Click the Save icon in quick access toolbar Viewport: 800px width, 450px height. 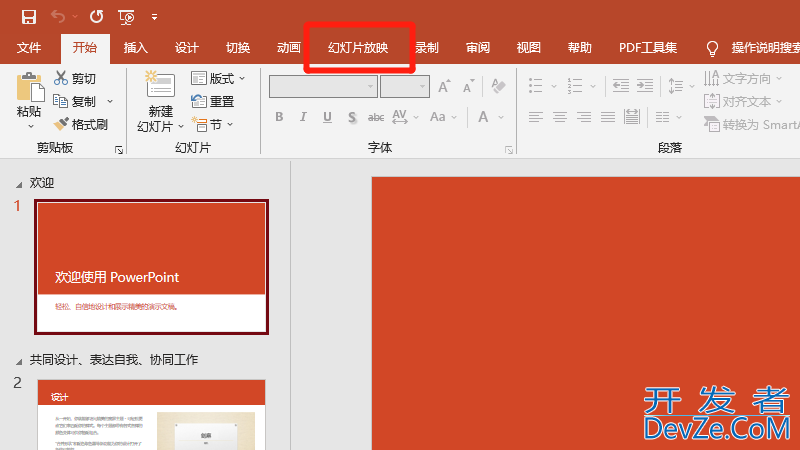point(29,17)
